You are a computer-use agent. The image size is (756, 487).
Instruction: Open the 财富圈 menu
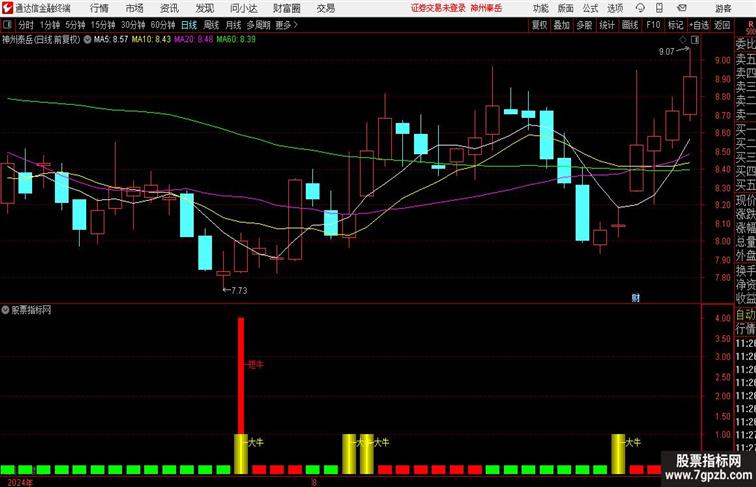coord(287,8)
